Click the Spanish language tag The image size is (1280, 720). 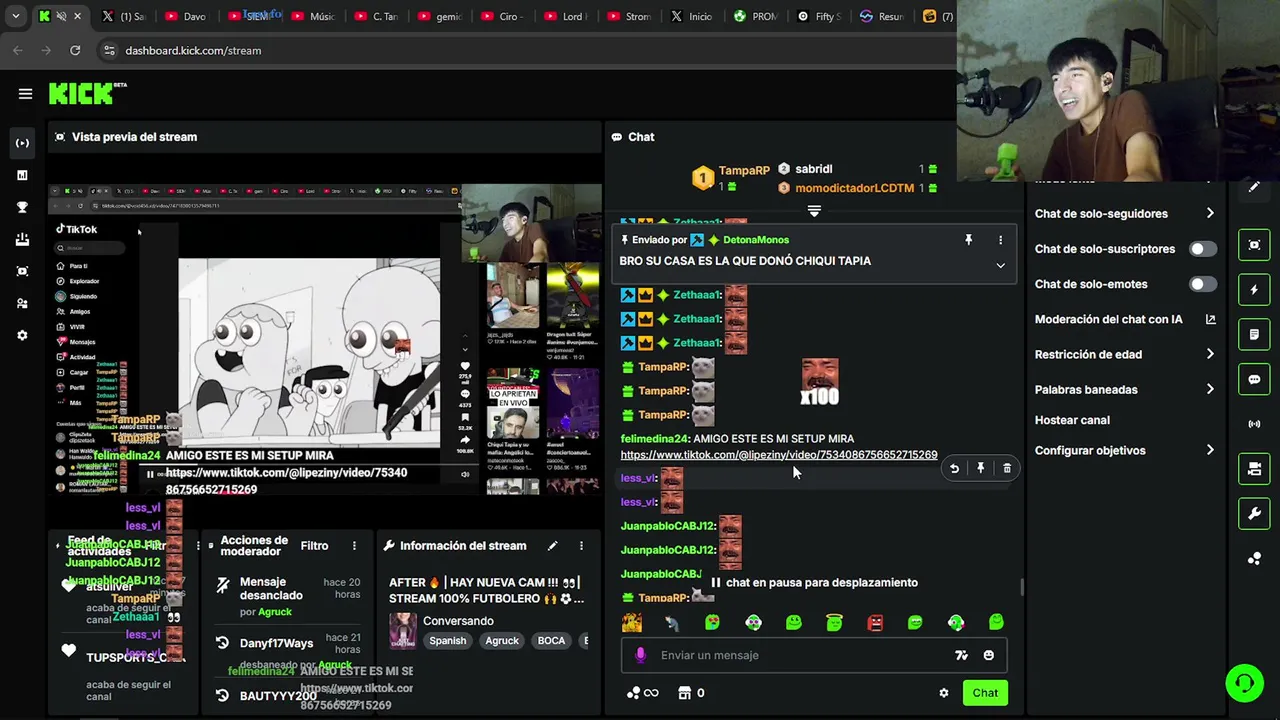coord(448,641)
